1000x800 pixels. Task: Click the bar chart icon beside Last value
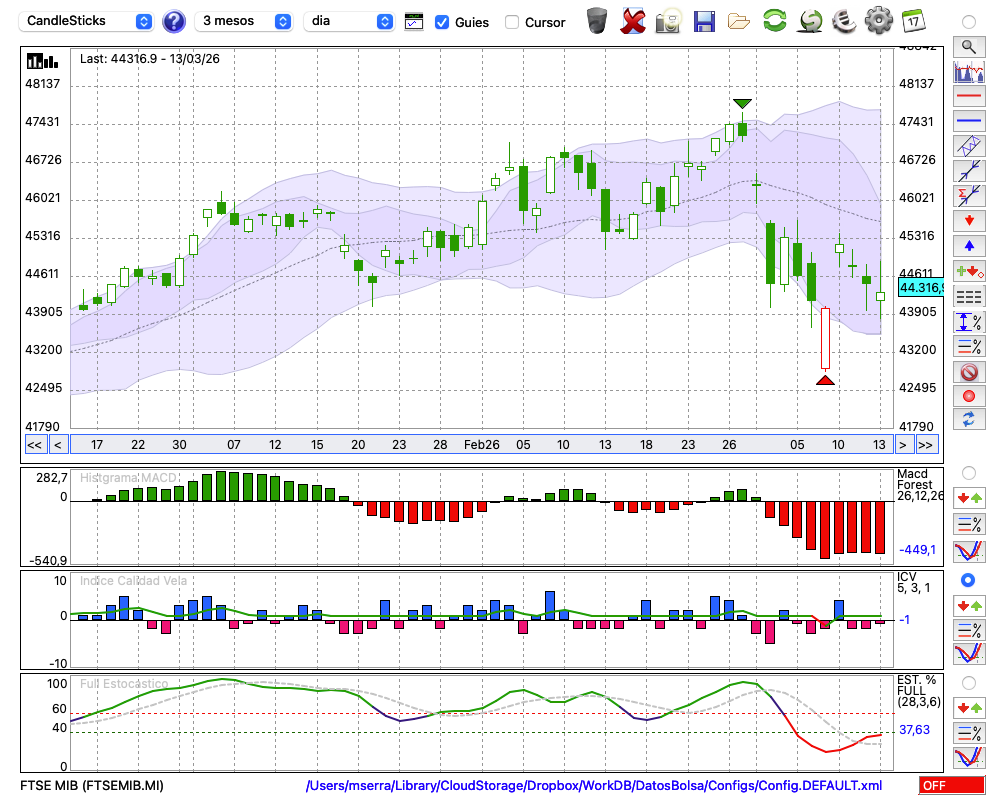42,61
